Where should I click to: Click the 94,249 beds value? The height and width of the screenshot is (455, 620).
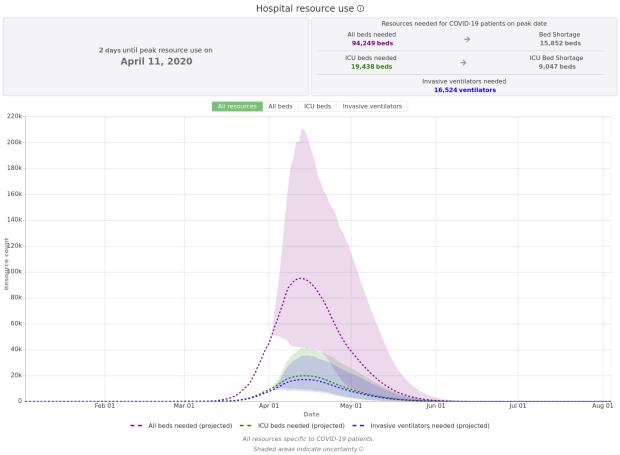(372, 43)
